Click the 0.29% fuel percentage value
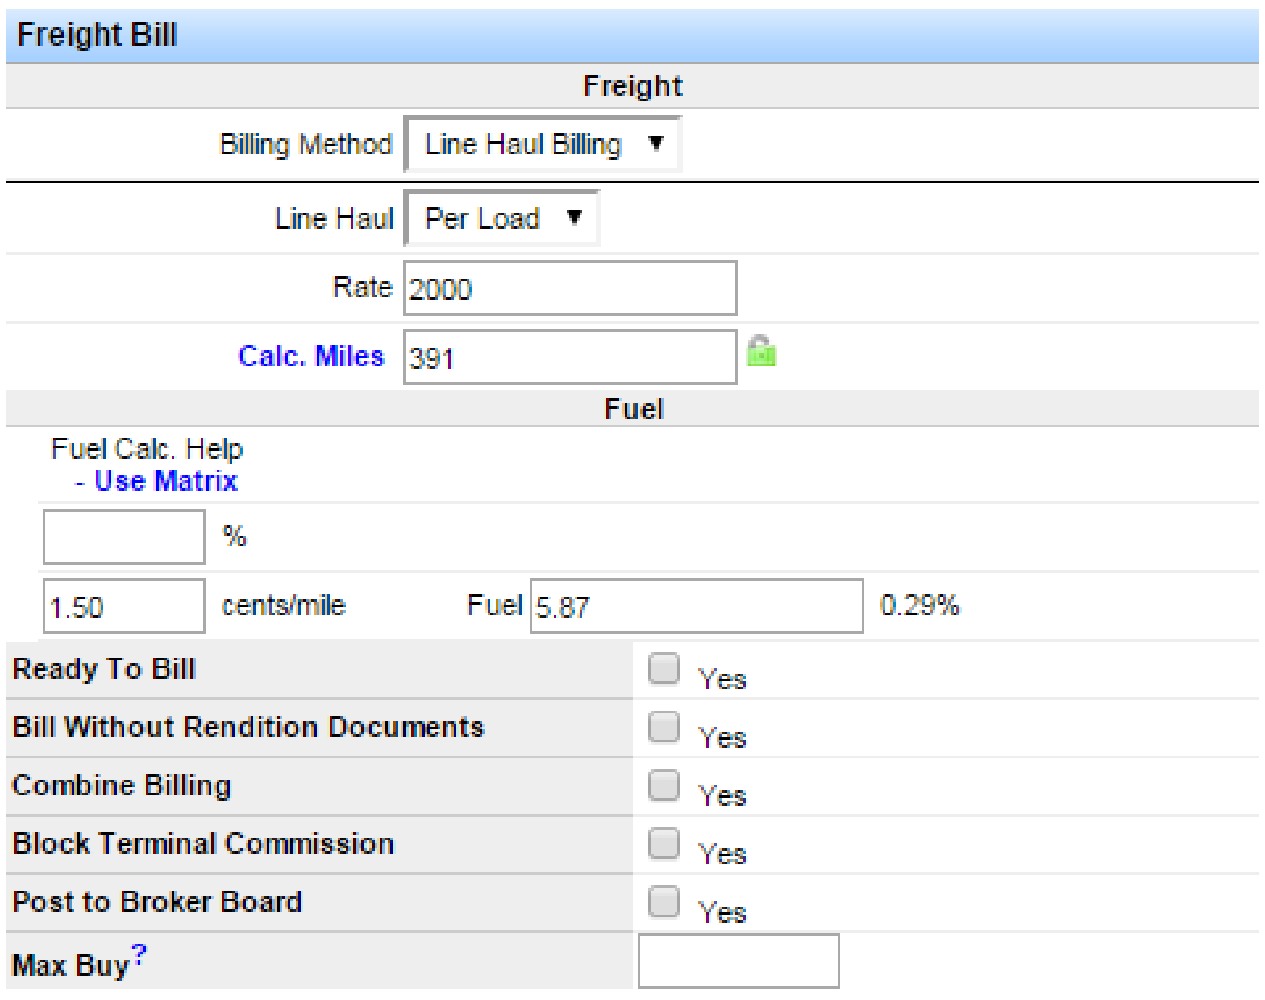Screen dimensions: 1265x1000 pos(919,605)
